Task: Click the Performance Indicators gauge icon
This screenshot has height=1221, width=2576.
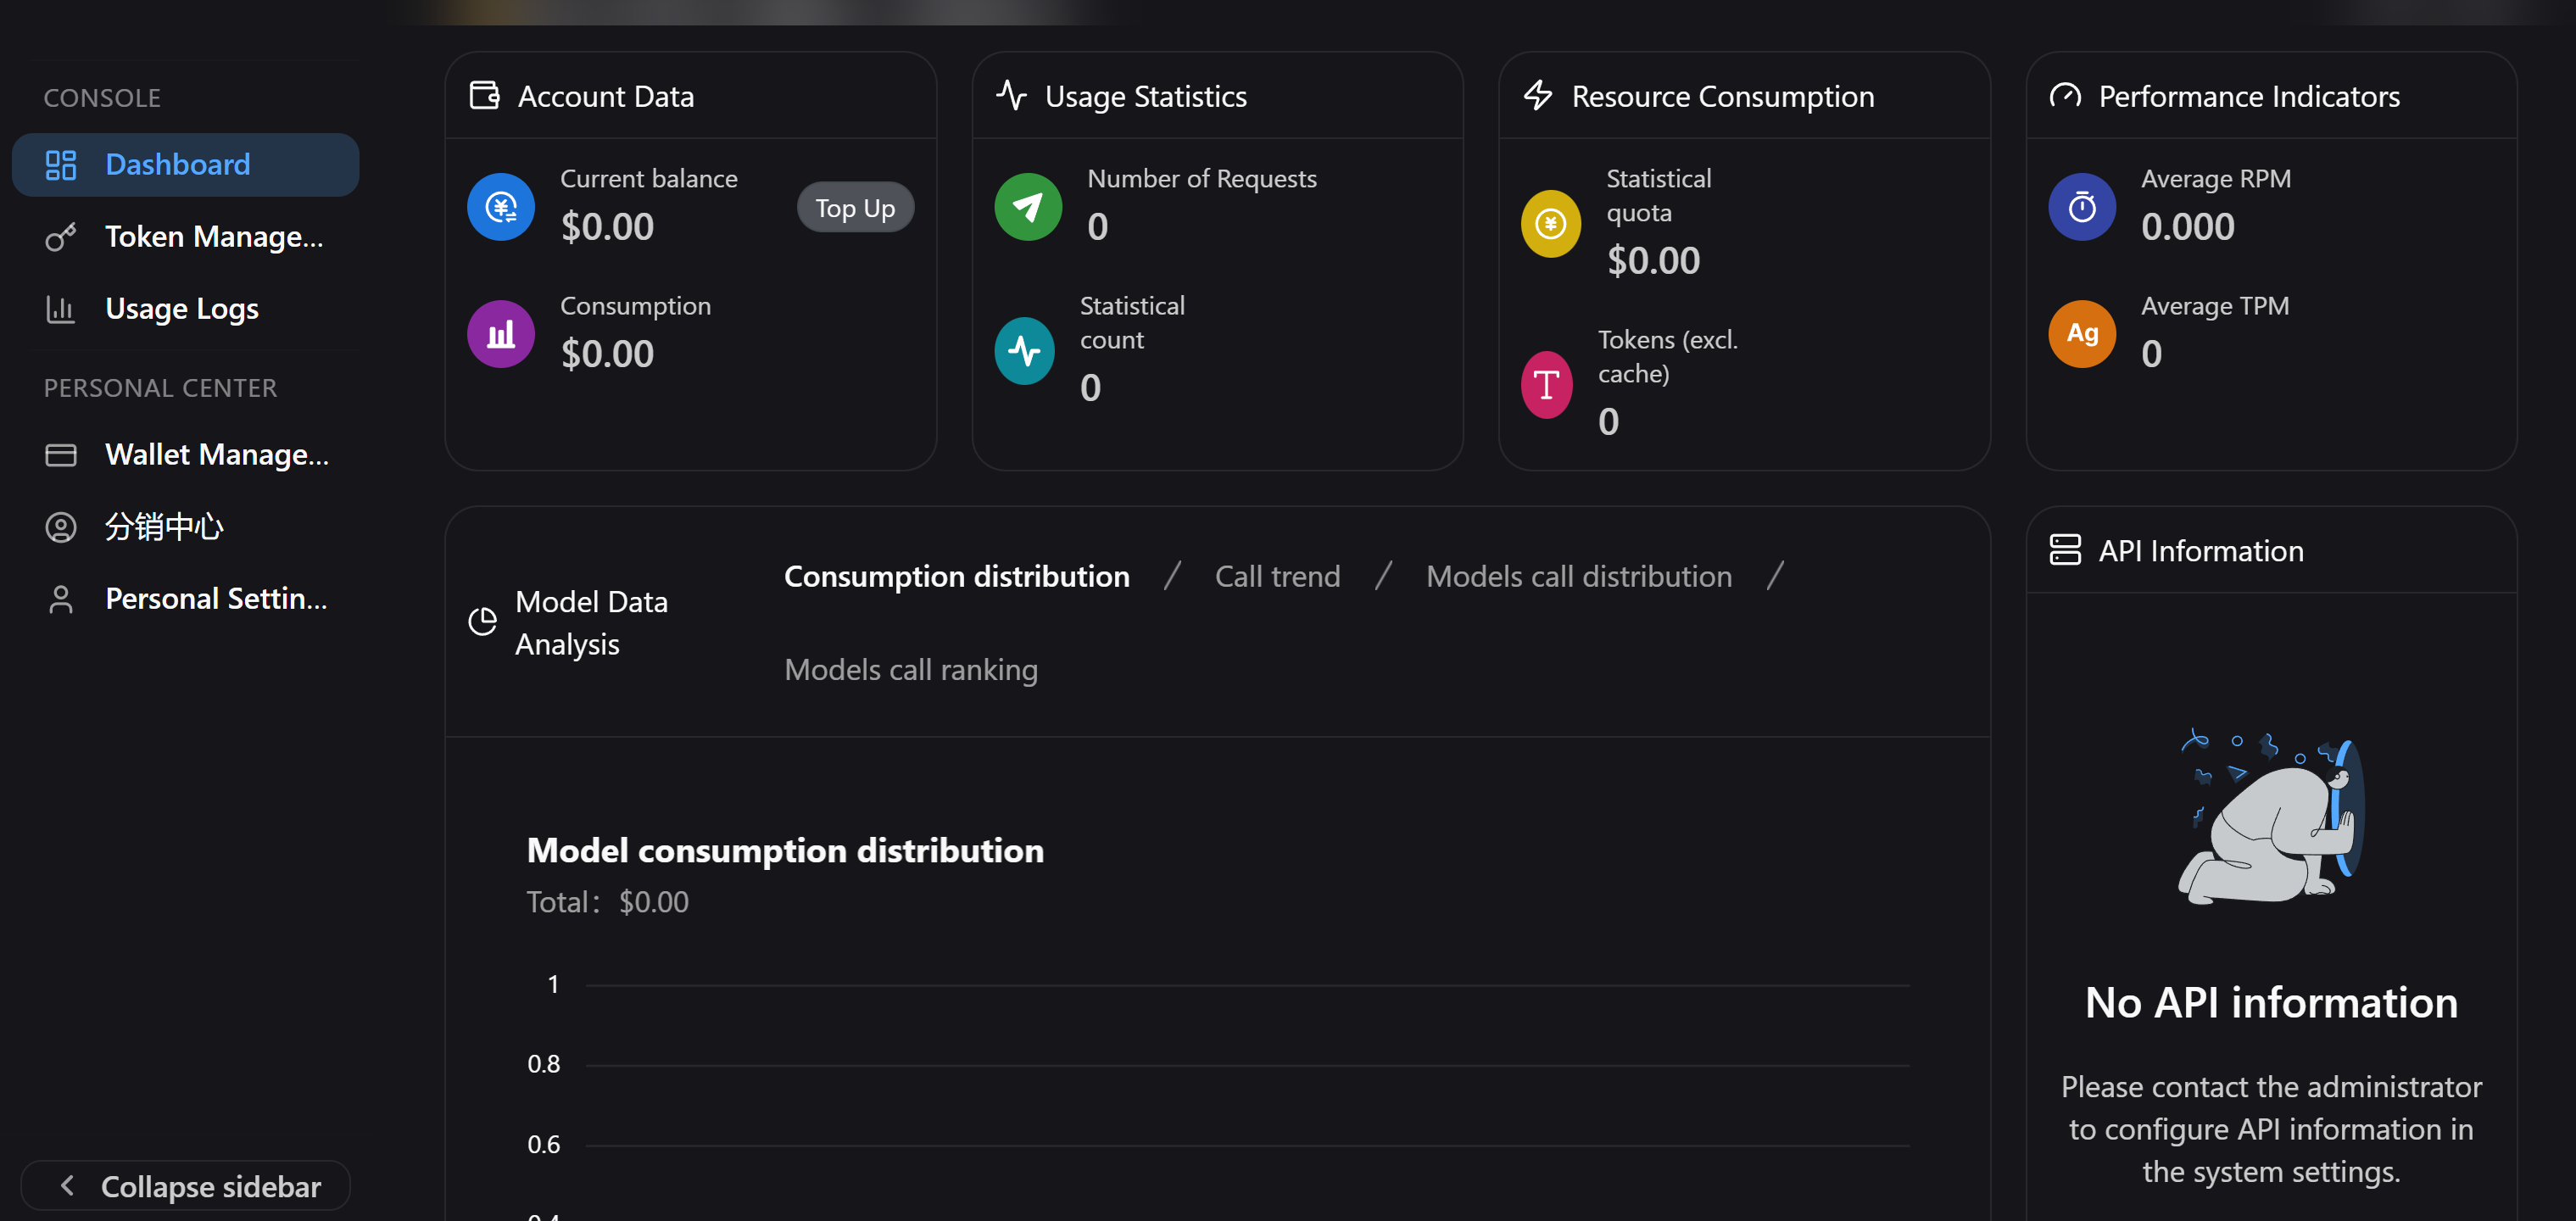Action: 2066,96
